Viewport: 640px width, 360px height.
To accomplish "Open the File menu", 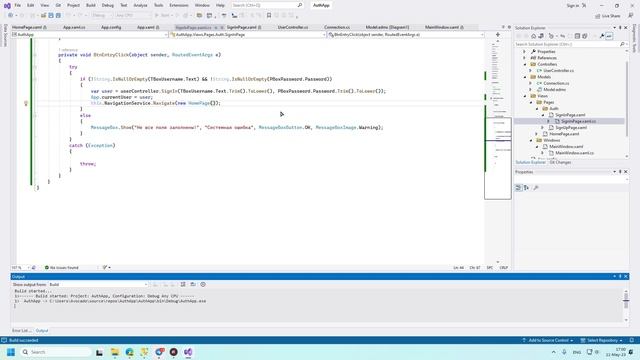I will [x=18, y=5].
